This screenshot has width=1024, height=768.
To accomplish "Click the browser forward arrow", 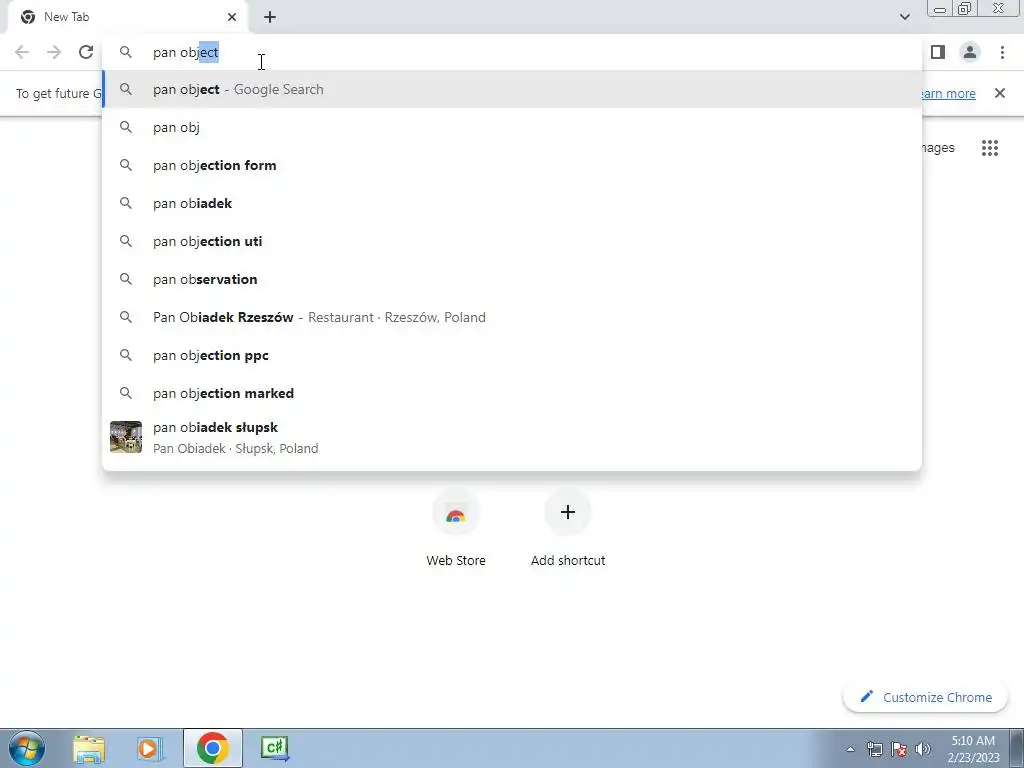I will [54, 52].
